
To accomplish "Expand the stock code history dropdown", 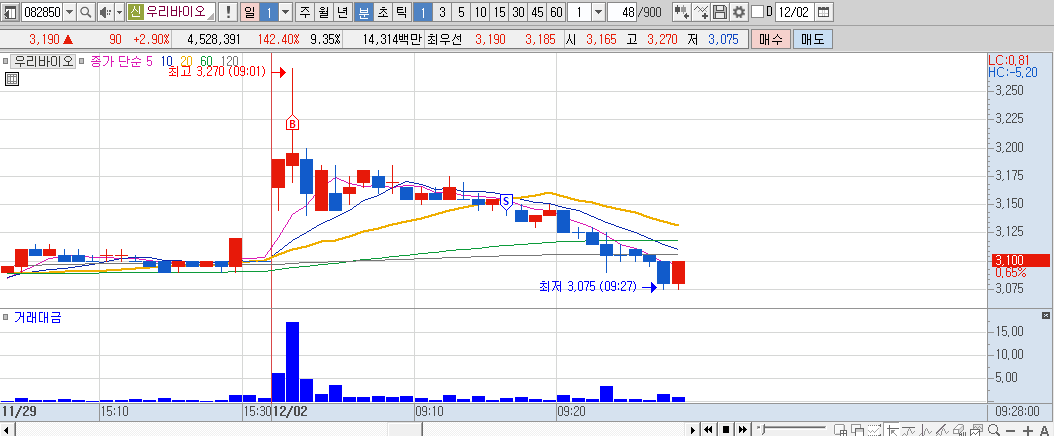I will click(70, 12).
